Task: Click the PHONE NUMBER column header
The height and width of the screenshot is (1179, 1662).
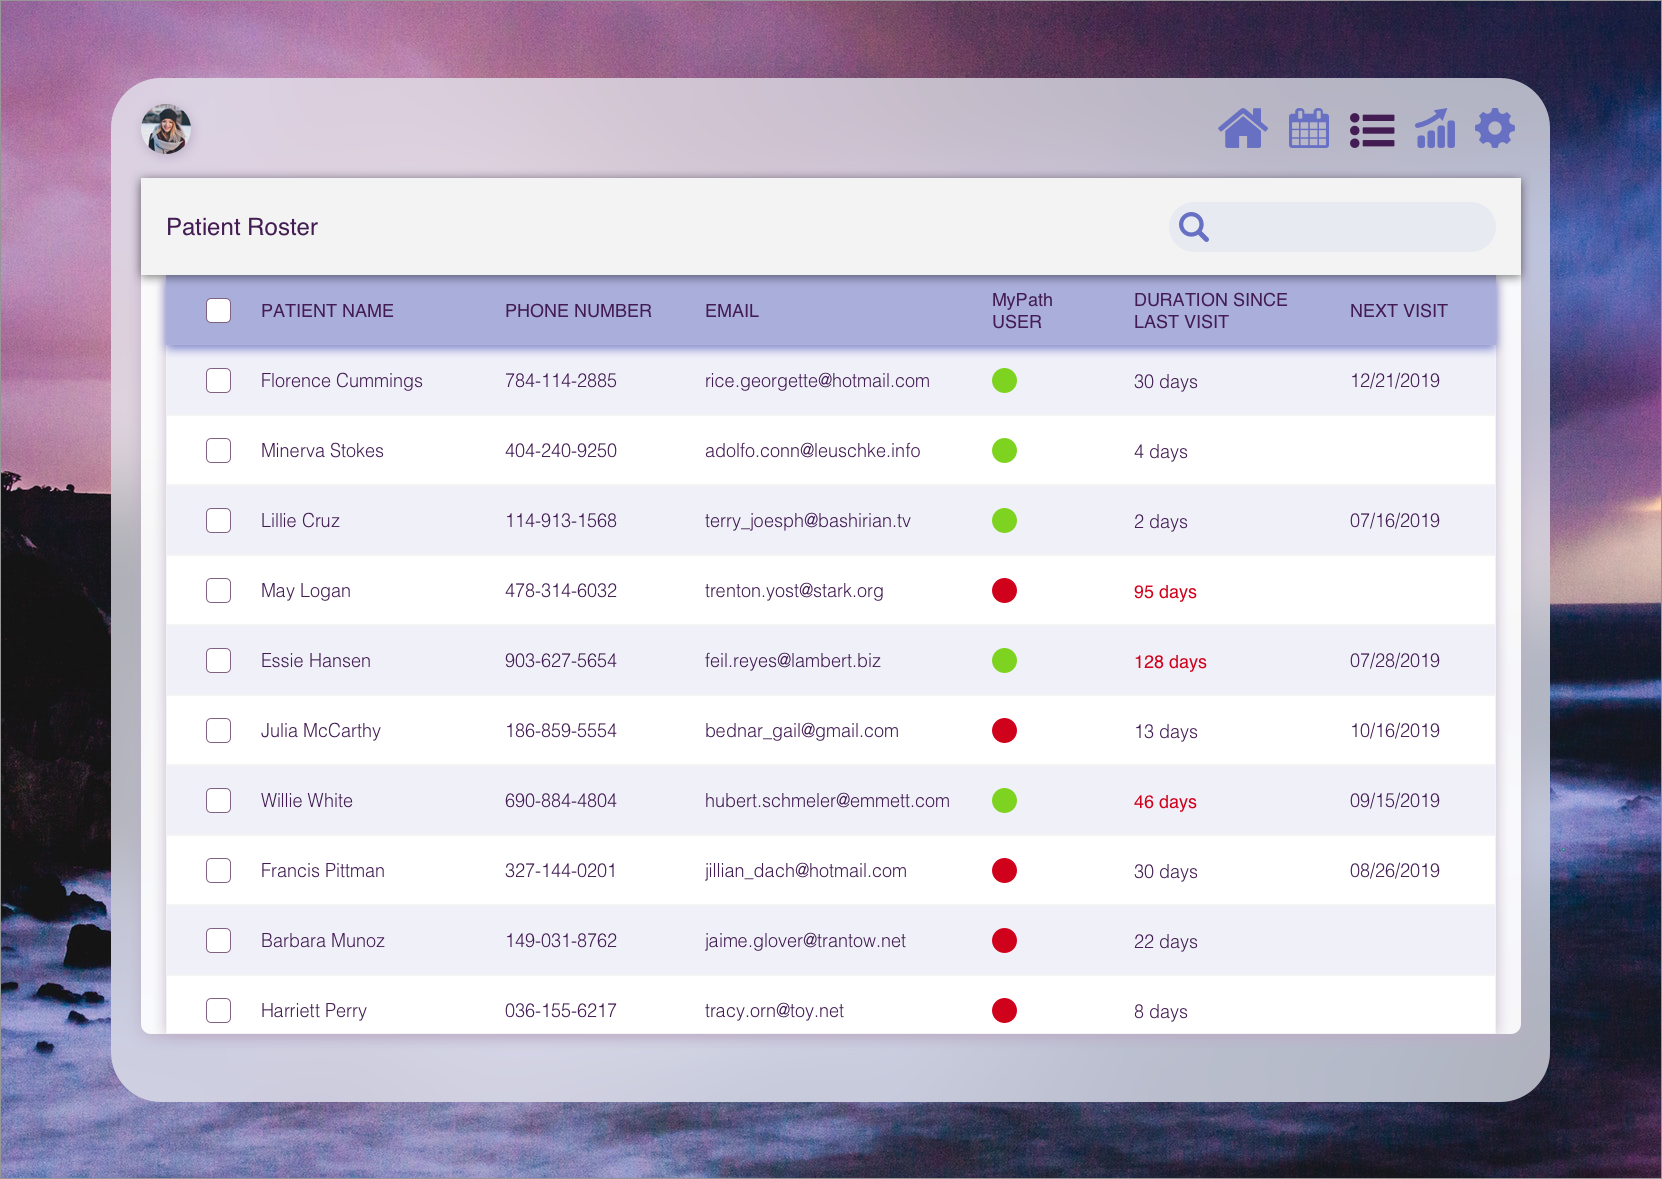Action: tap(578, 311)
